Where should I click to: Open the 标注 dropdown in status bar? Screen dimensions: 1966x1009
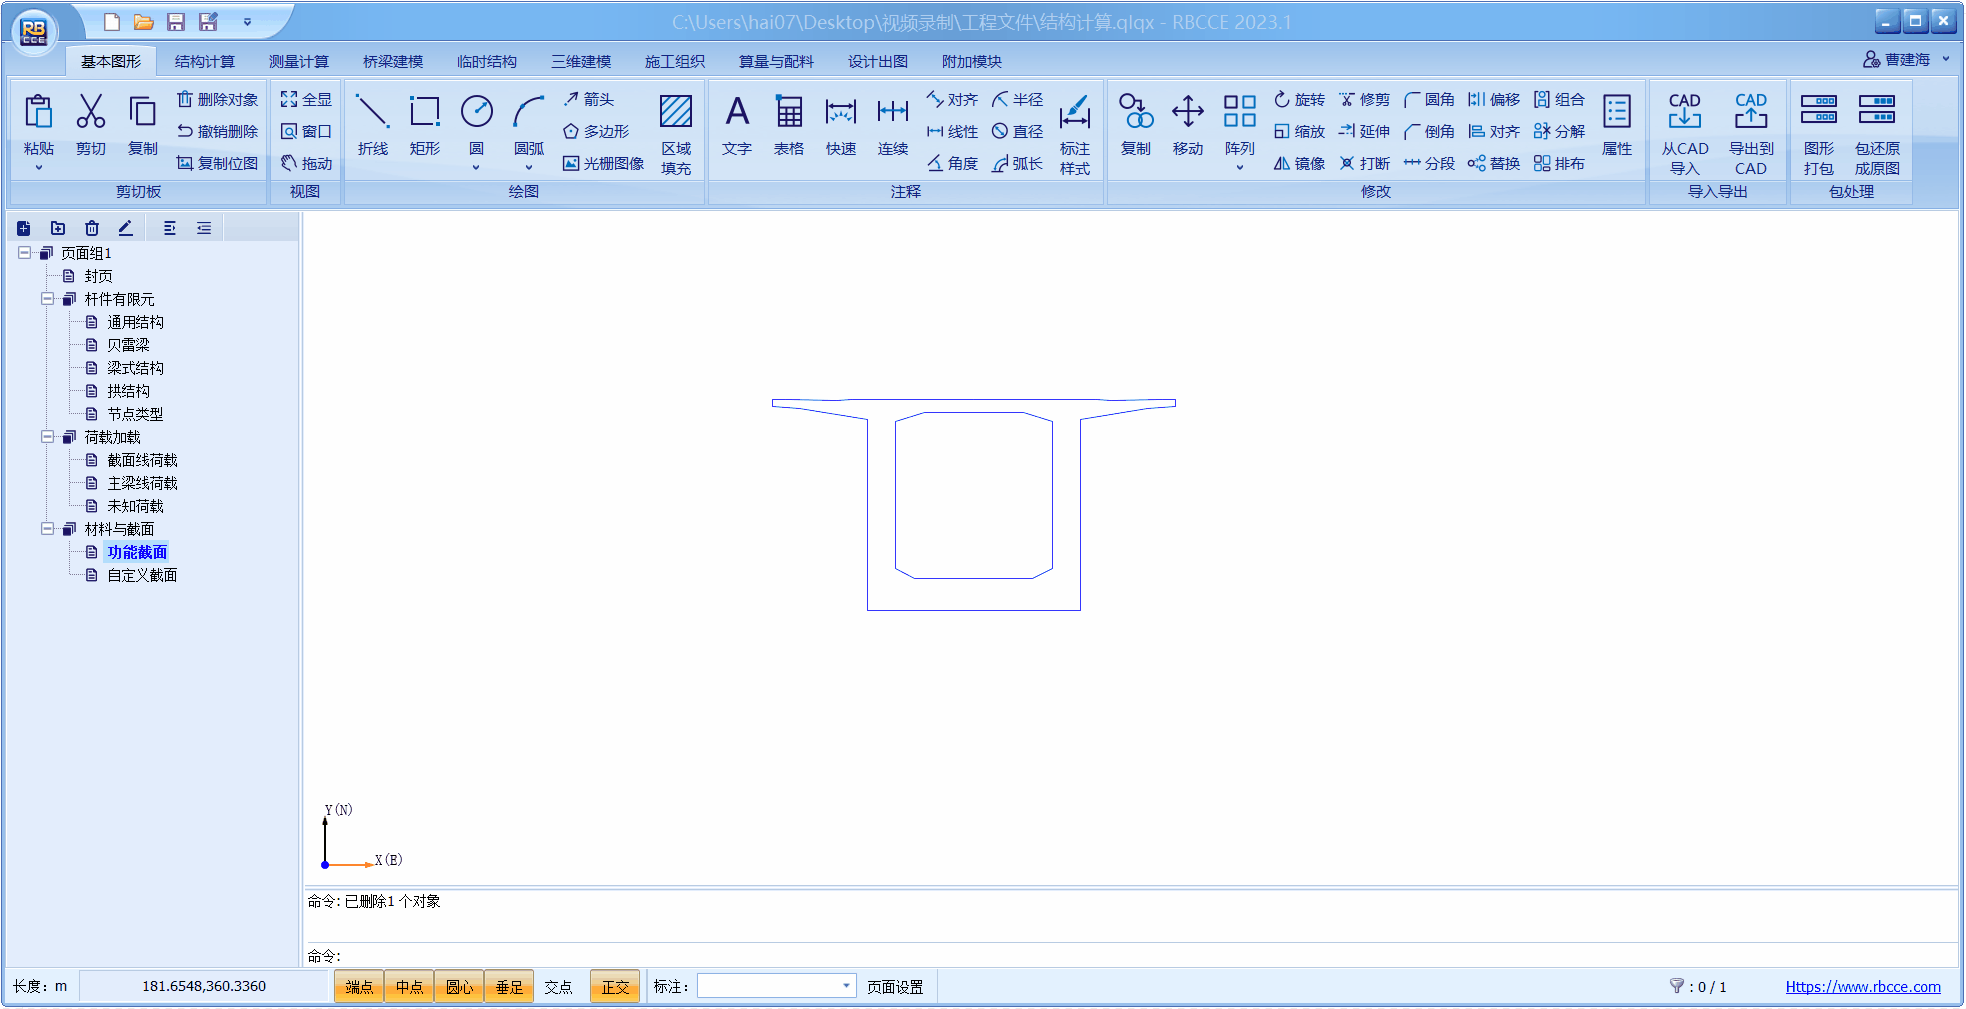[846, 986]
